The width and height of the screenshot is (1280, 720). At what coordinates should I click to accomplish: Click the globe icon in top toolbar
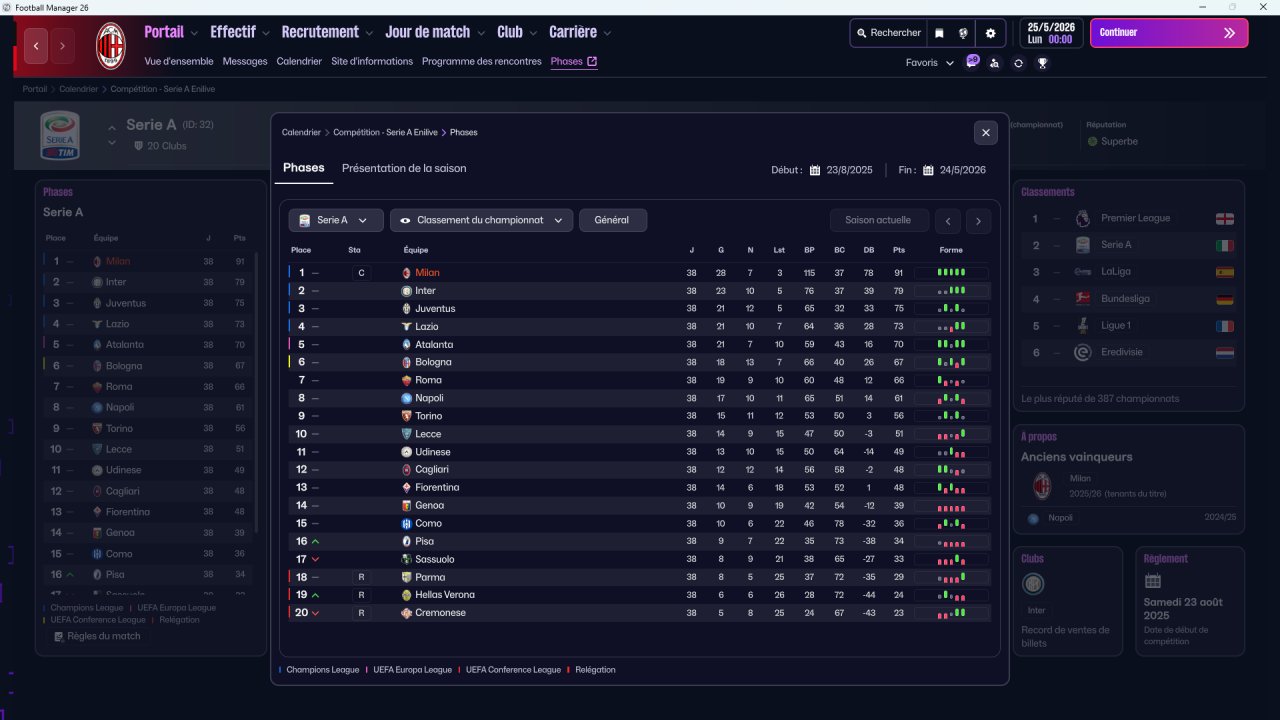(x=963, y=33)
